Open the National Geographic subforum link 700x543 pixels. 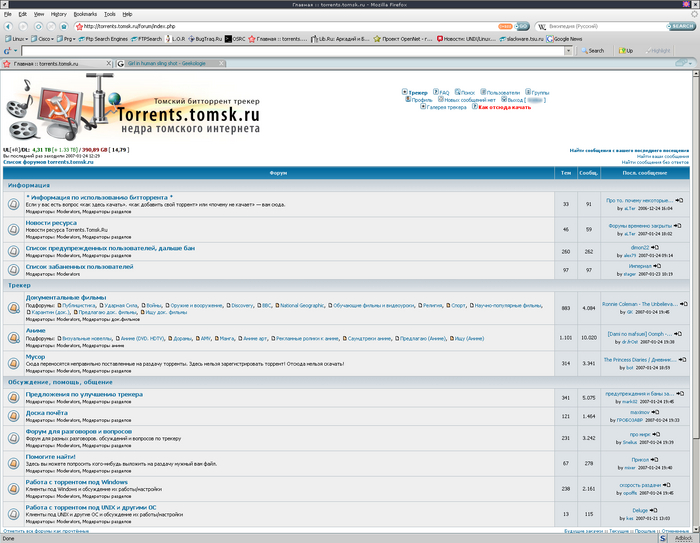(x=302, y=306)
